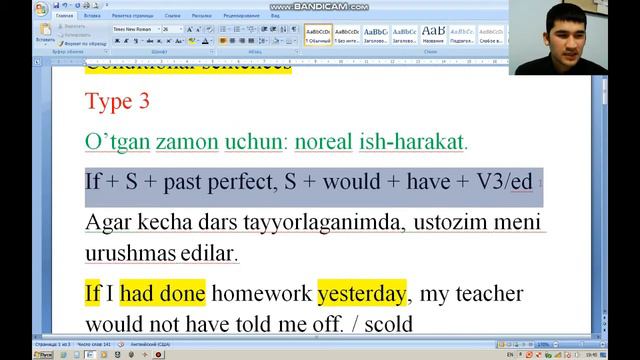Open the font size dropdown showing 26
Image resolution: width=640 pixels, height=360 pixels.
point(181,29)
